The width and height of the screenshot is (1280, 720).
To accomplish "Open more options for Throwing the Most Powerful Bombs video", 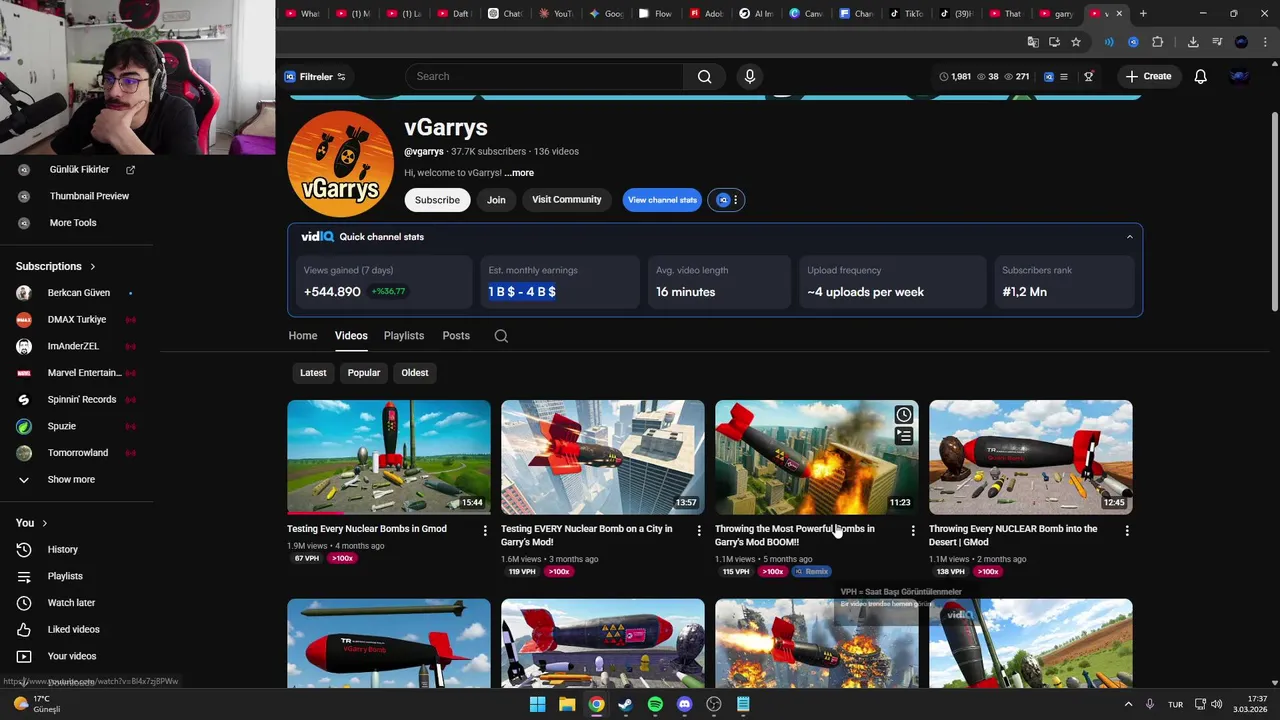I will (x=912, y=531).
